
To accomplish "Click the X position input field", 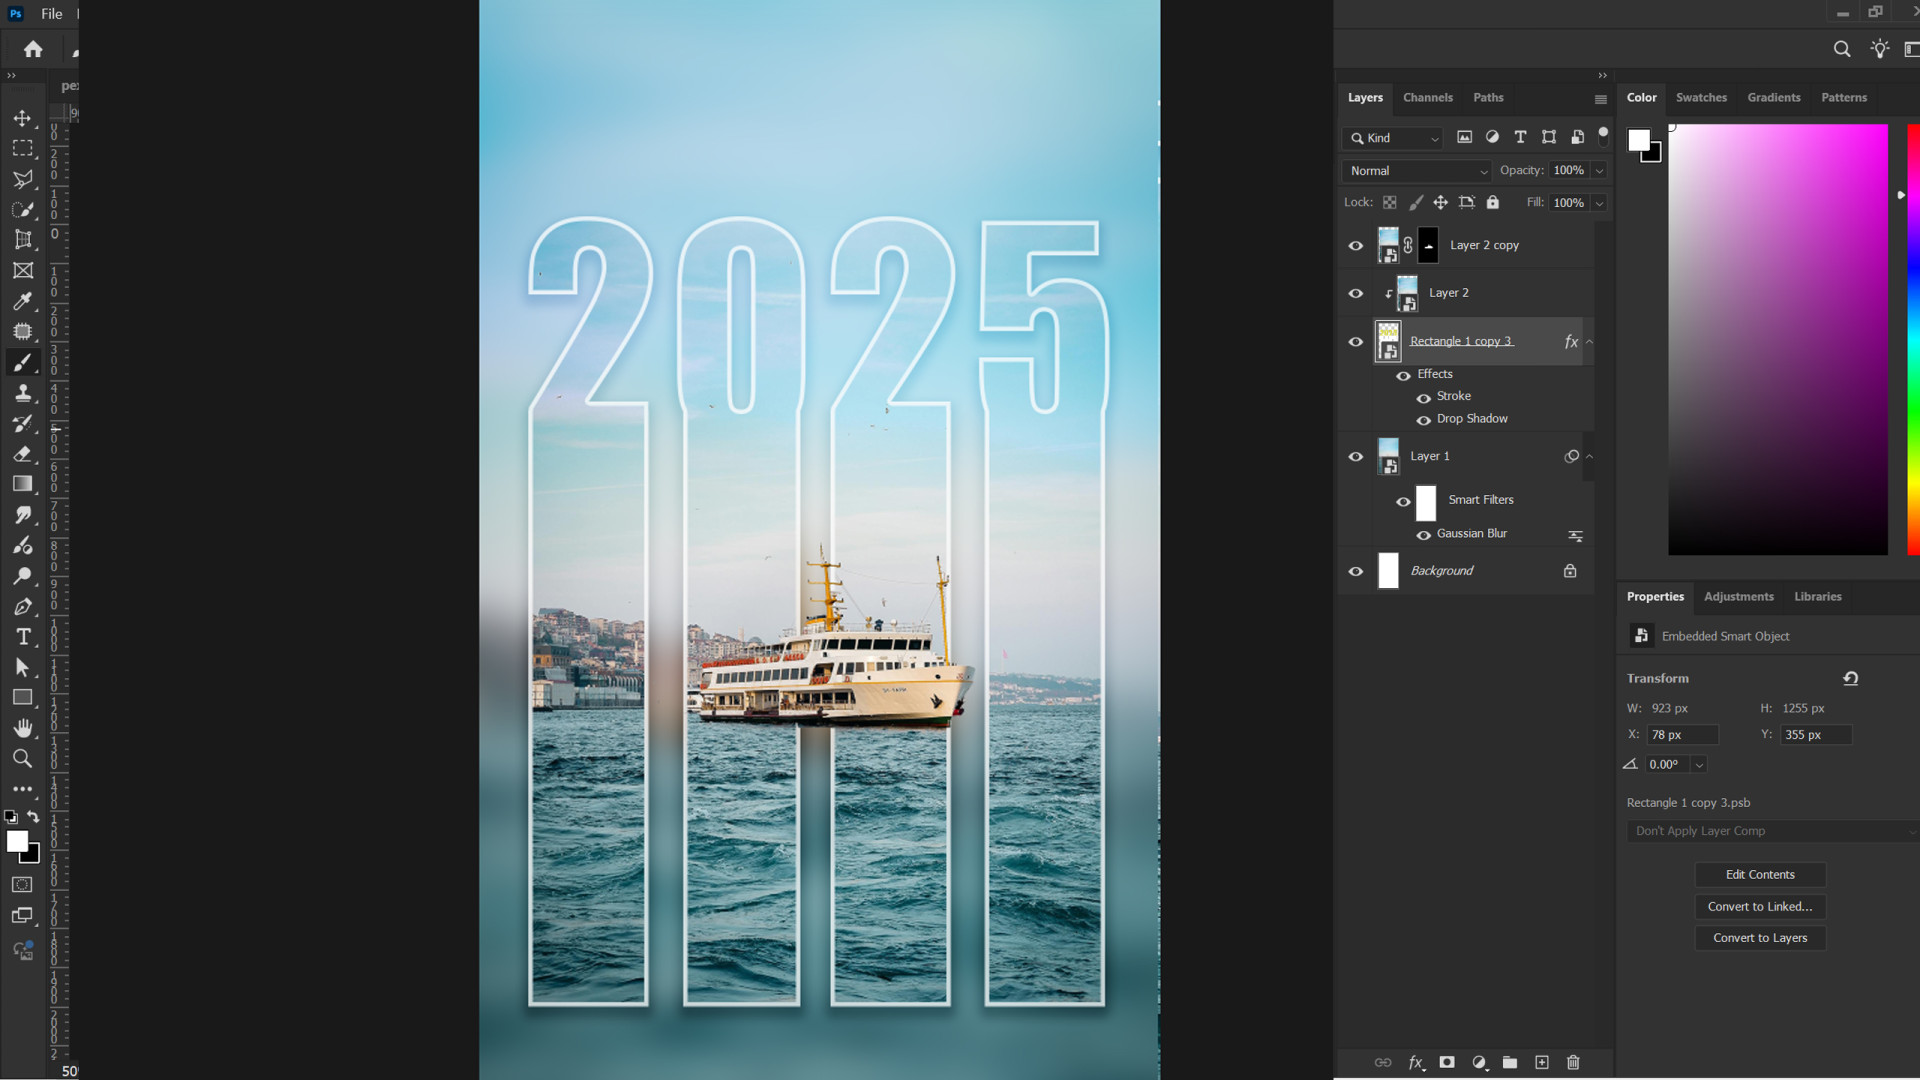I will pyautogui.click(x=1682, y=735).
